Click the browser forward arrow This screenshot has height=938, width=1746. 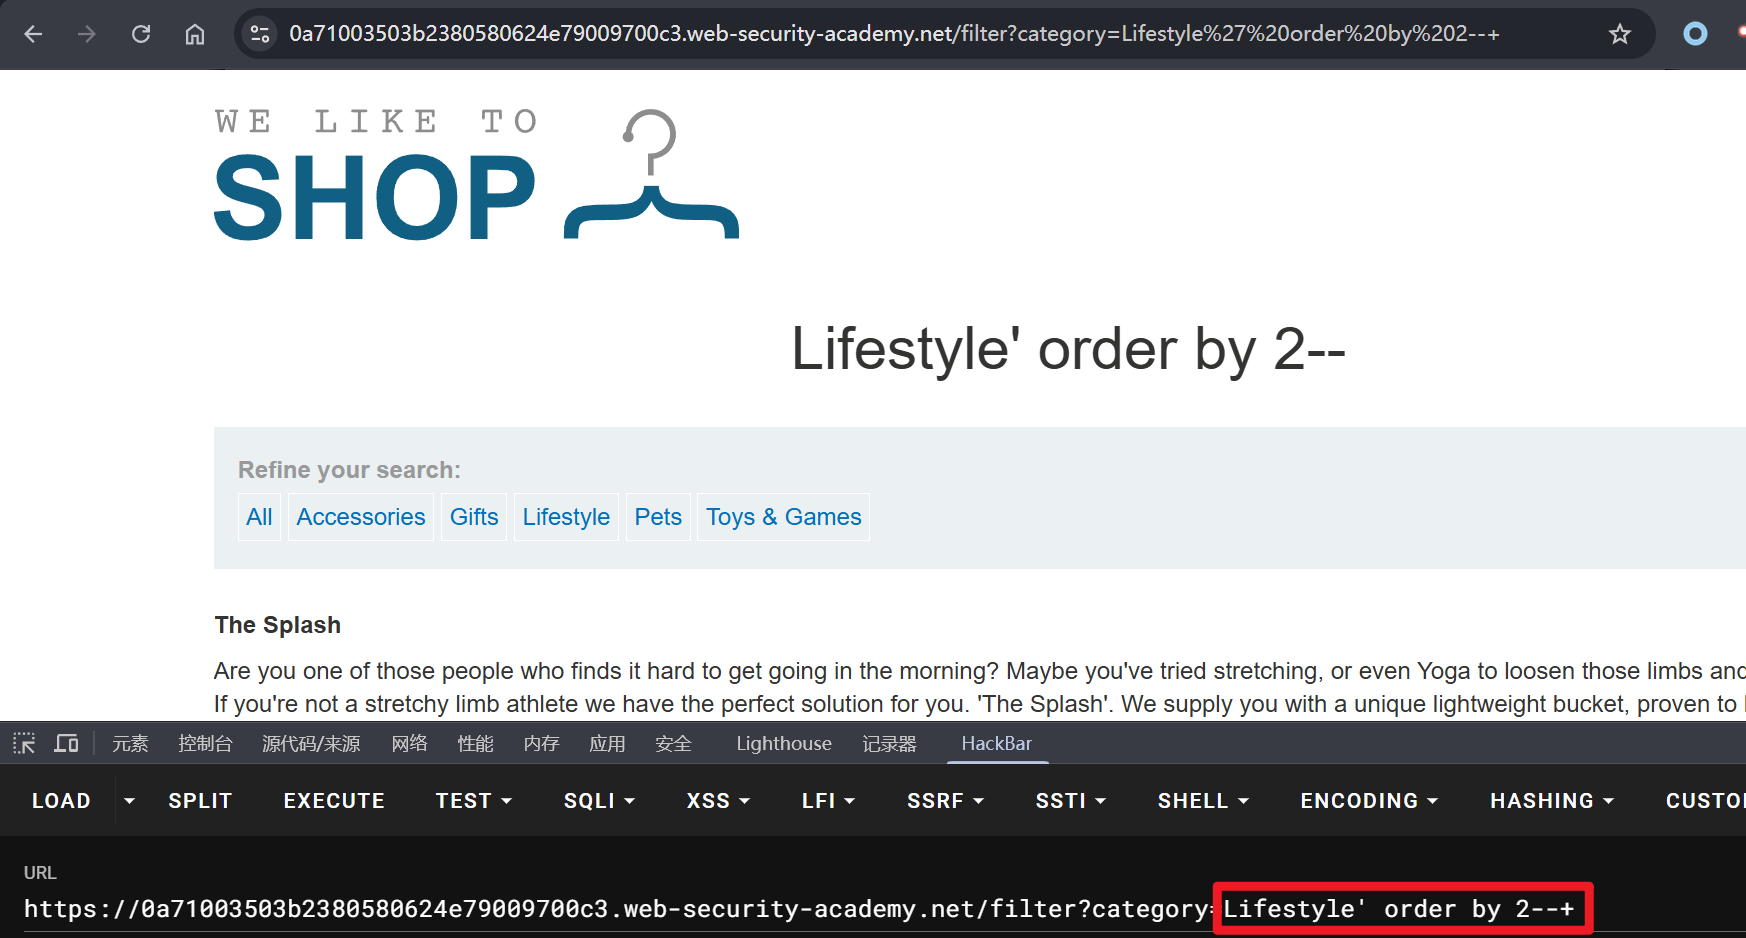pyautogui.click(x=87, y=34)
